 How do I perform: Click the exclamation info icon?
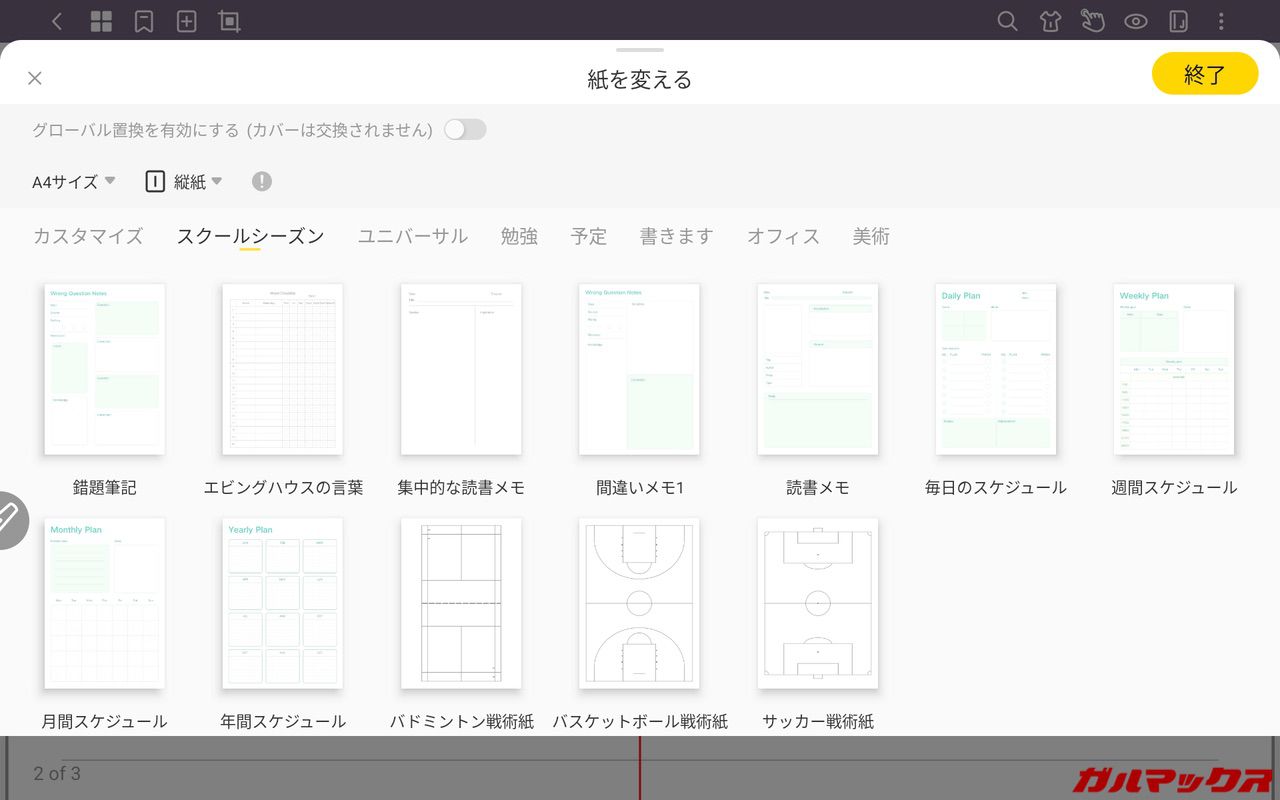pos(261,181)
